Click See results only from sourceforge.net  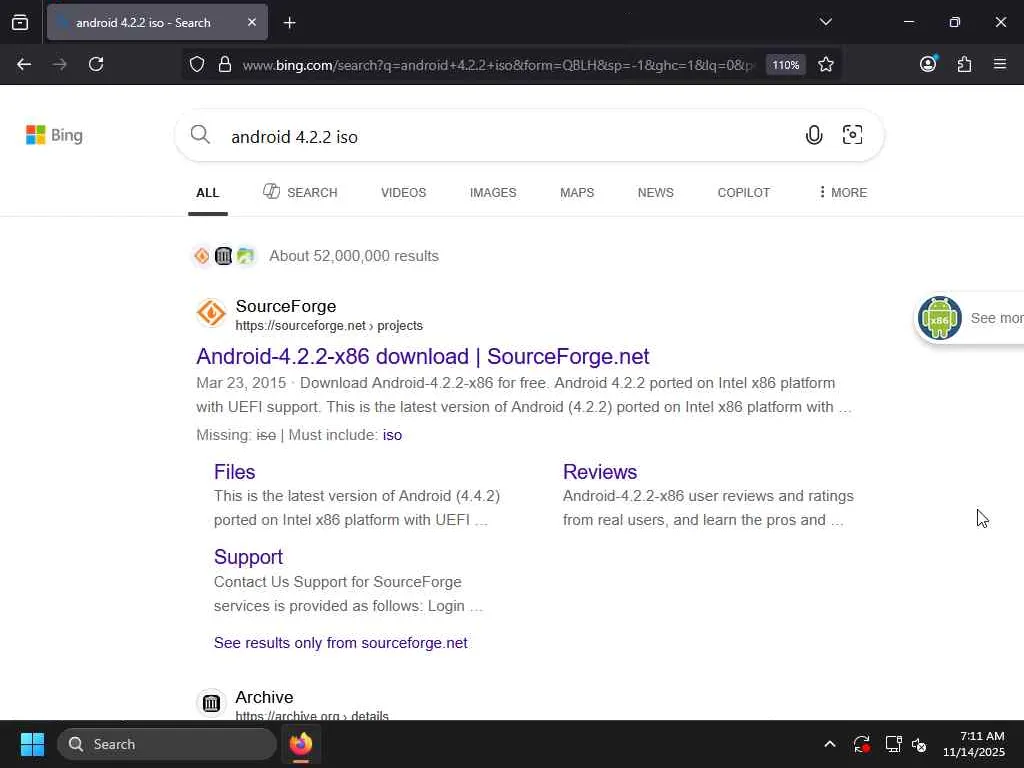pos(340,643)
